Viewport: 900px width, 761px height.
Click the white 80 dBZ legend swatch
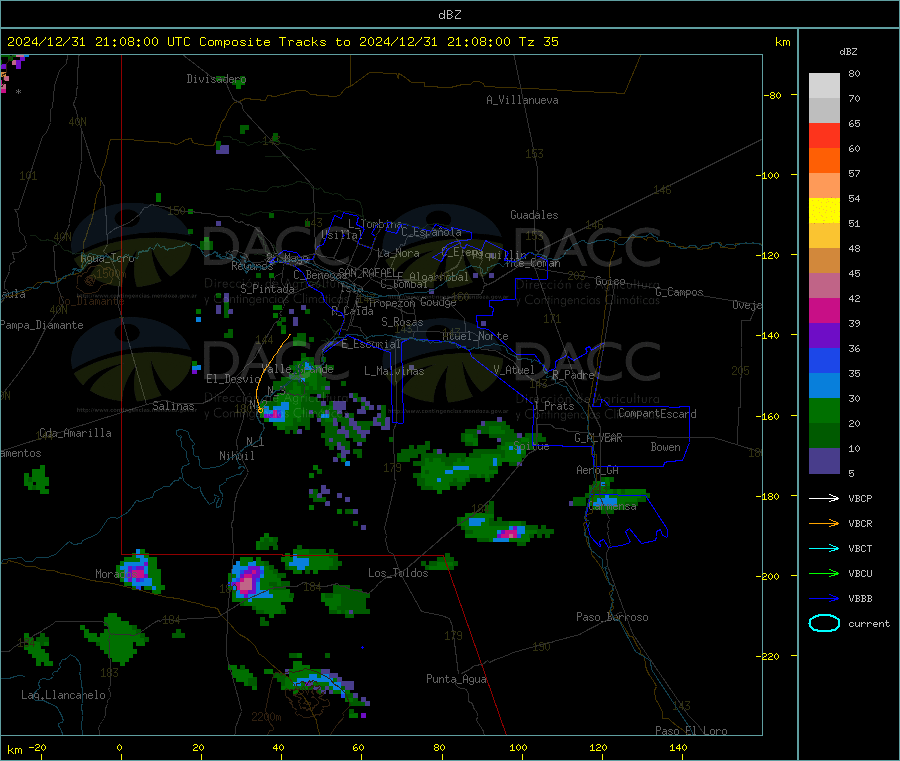tap(824, 86)
